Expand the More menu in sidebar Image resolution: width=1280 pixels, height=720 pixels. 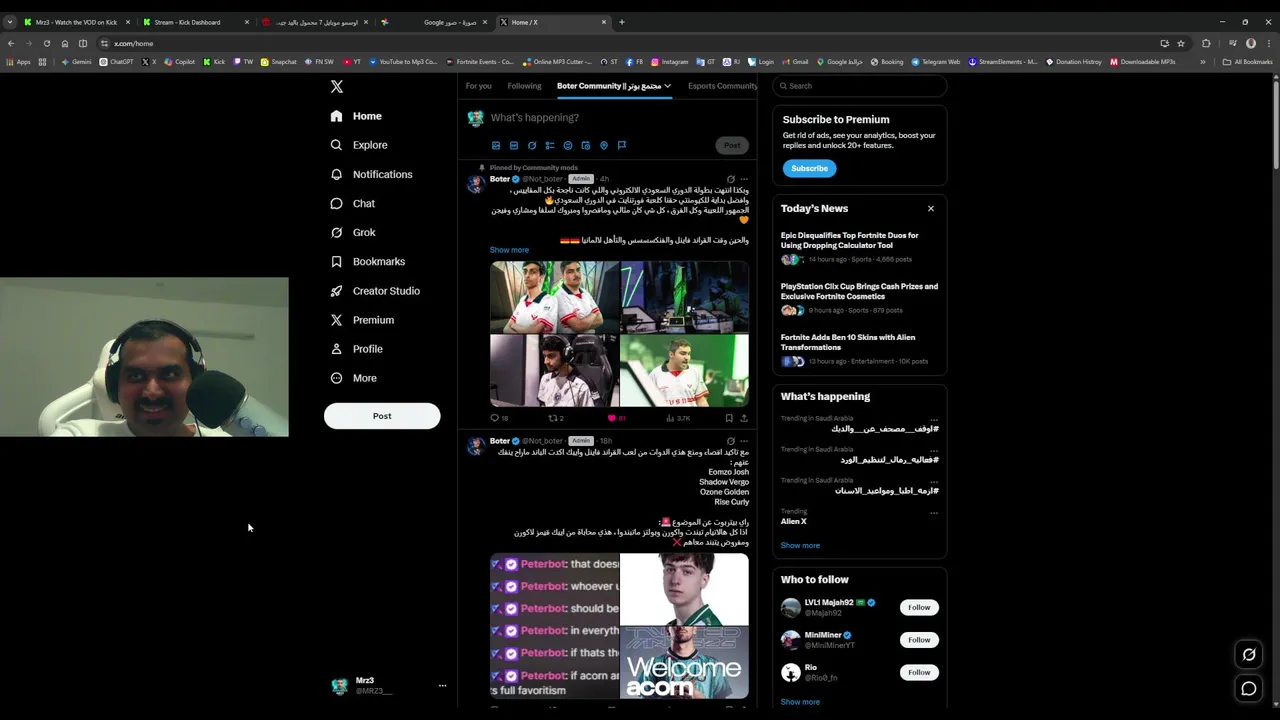[353, 378]
